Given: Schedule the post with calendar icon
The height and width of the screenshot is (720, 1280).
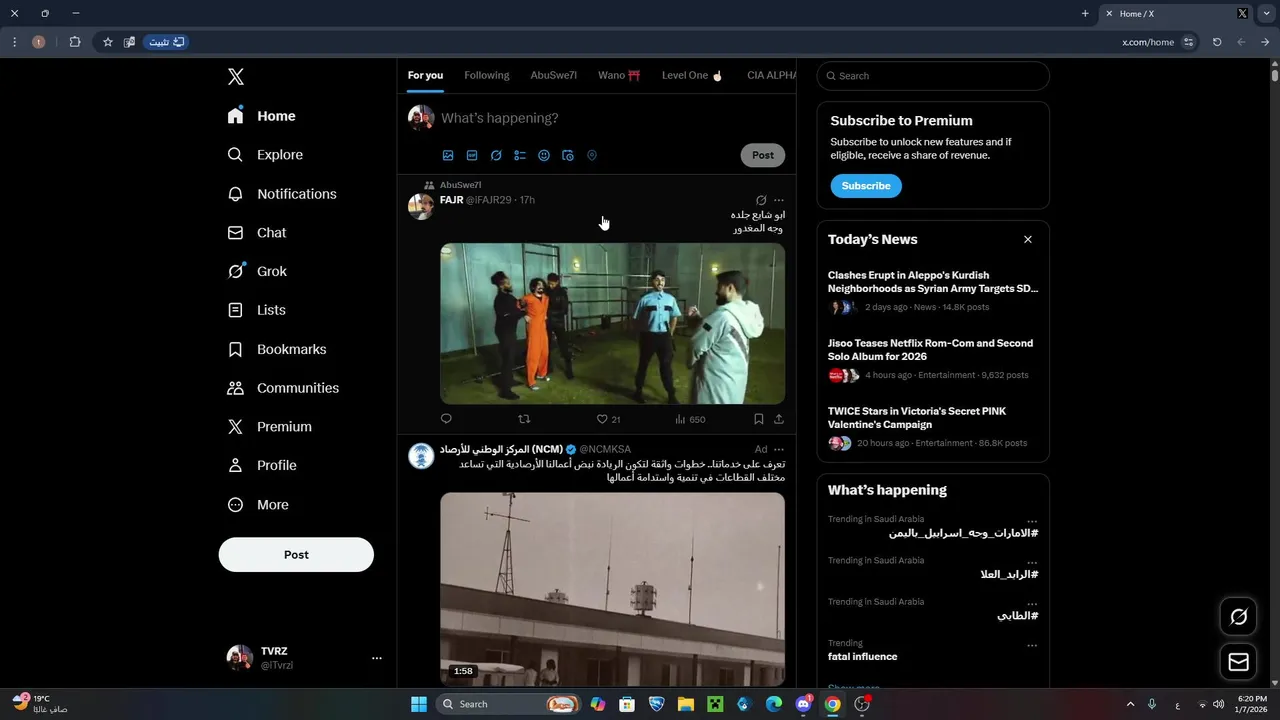Looking at the screenshot, I should pyautogui.click(x=568, y=155).
